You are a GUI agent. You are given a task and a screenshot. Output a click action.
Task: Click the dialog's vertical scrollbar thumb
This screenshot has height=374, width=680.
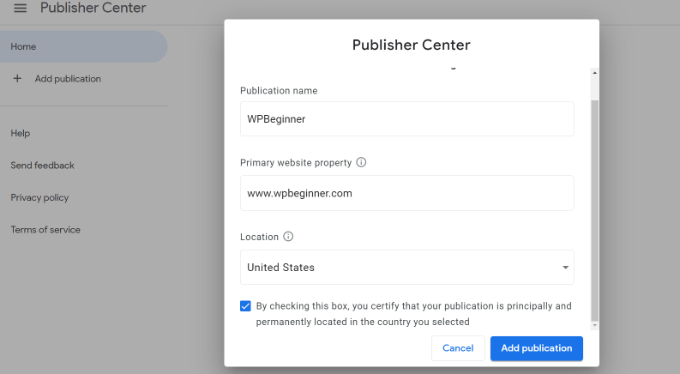595,210
